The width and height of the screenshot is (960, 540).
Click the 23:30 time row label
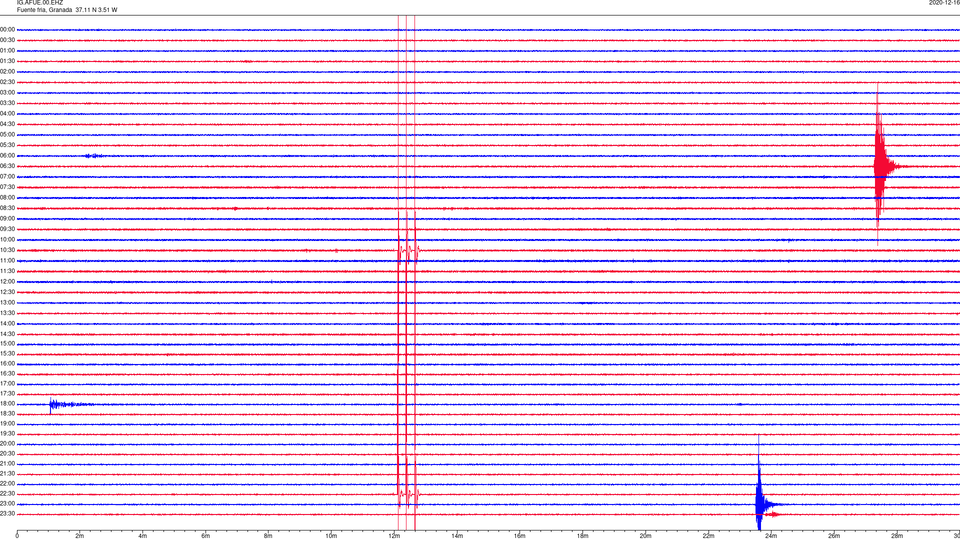pyautogui.click(x=7, y=514)
